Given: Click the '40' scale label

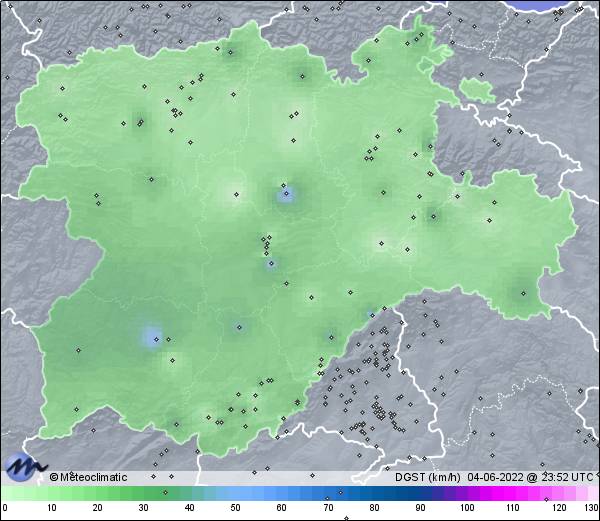Looking at the screenshot, I should (x=189, y=508).
